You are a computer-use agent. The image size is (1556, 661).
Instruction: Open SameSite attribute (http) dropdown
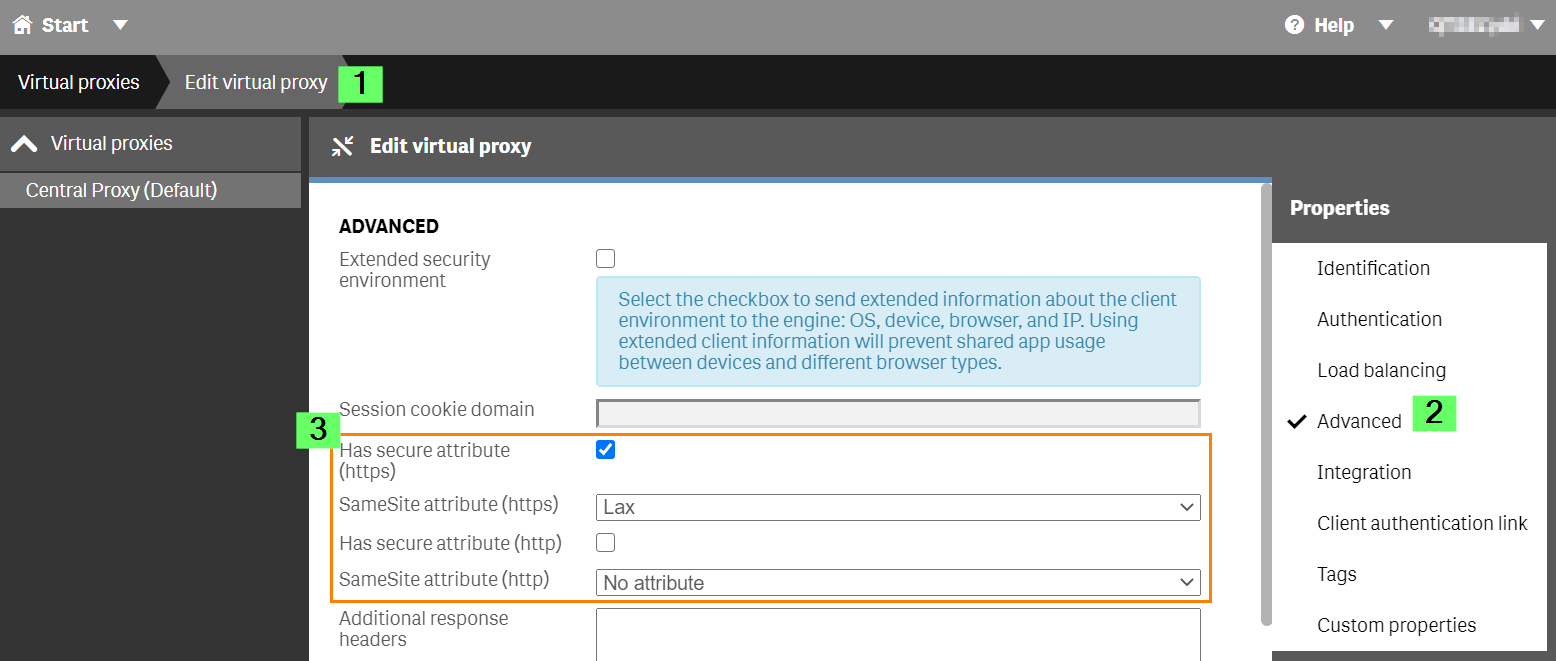point(898,582)
